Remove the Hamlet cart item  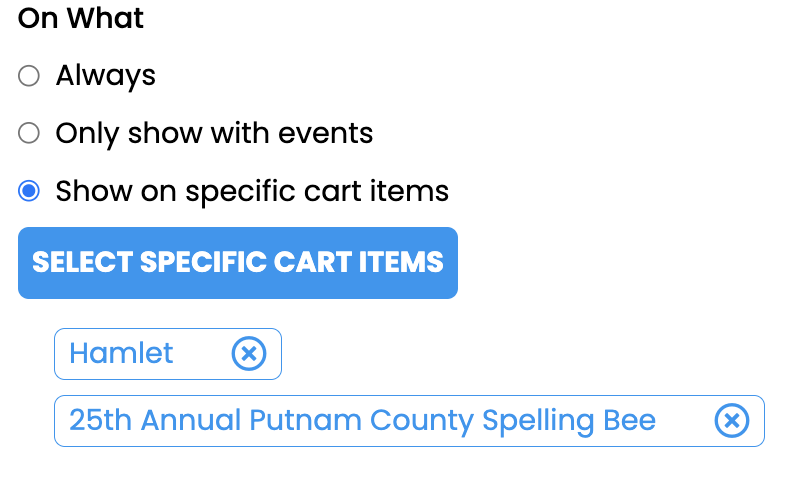(249, 354)
